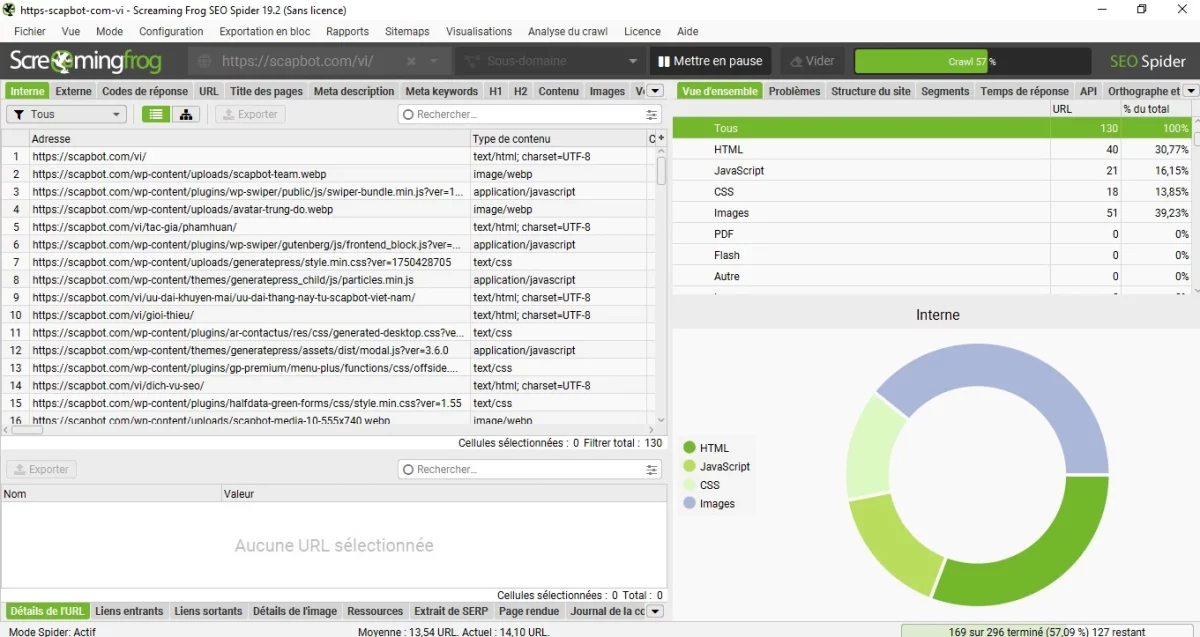Click the Vider button
Image resolution: width=1200 pixels, height=637 pixels.
click(812, 61)
